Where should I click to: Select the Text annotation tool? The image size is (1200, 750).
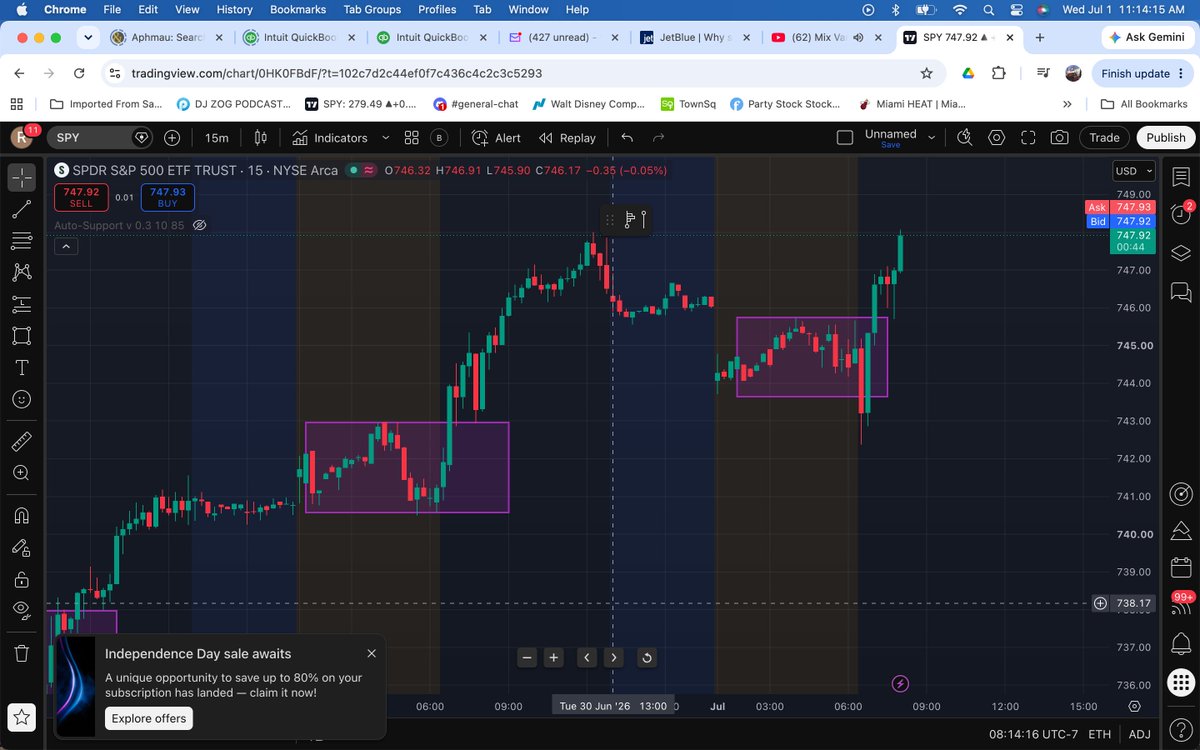tap(22, 367)
